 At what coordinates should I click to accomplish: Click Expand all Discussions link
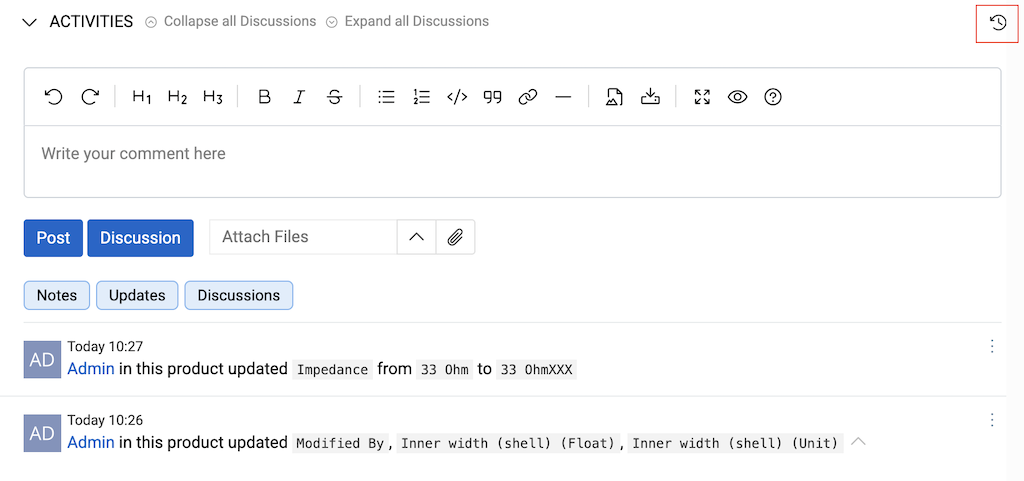pyautogui.click(x=407, y=21)
